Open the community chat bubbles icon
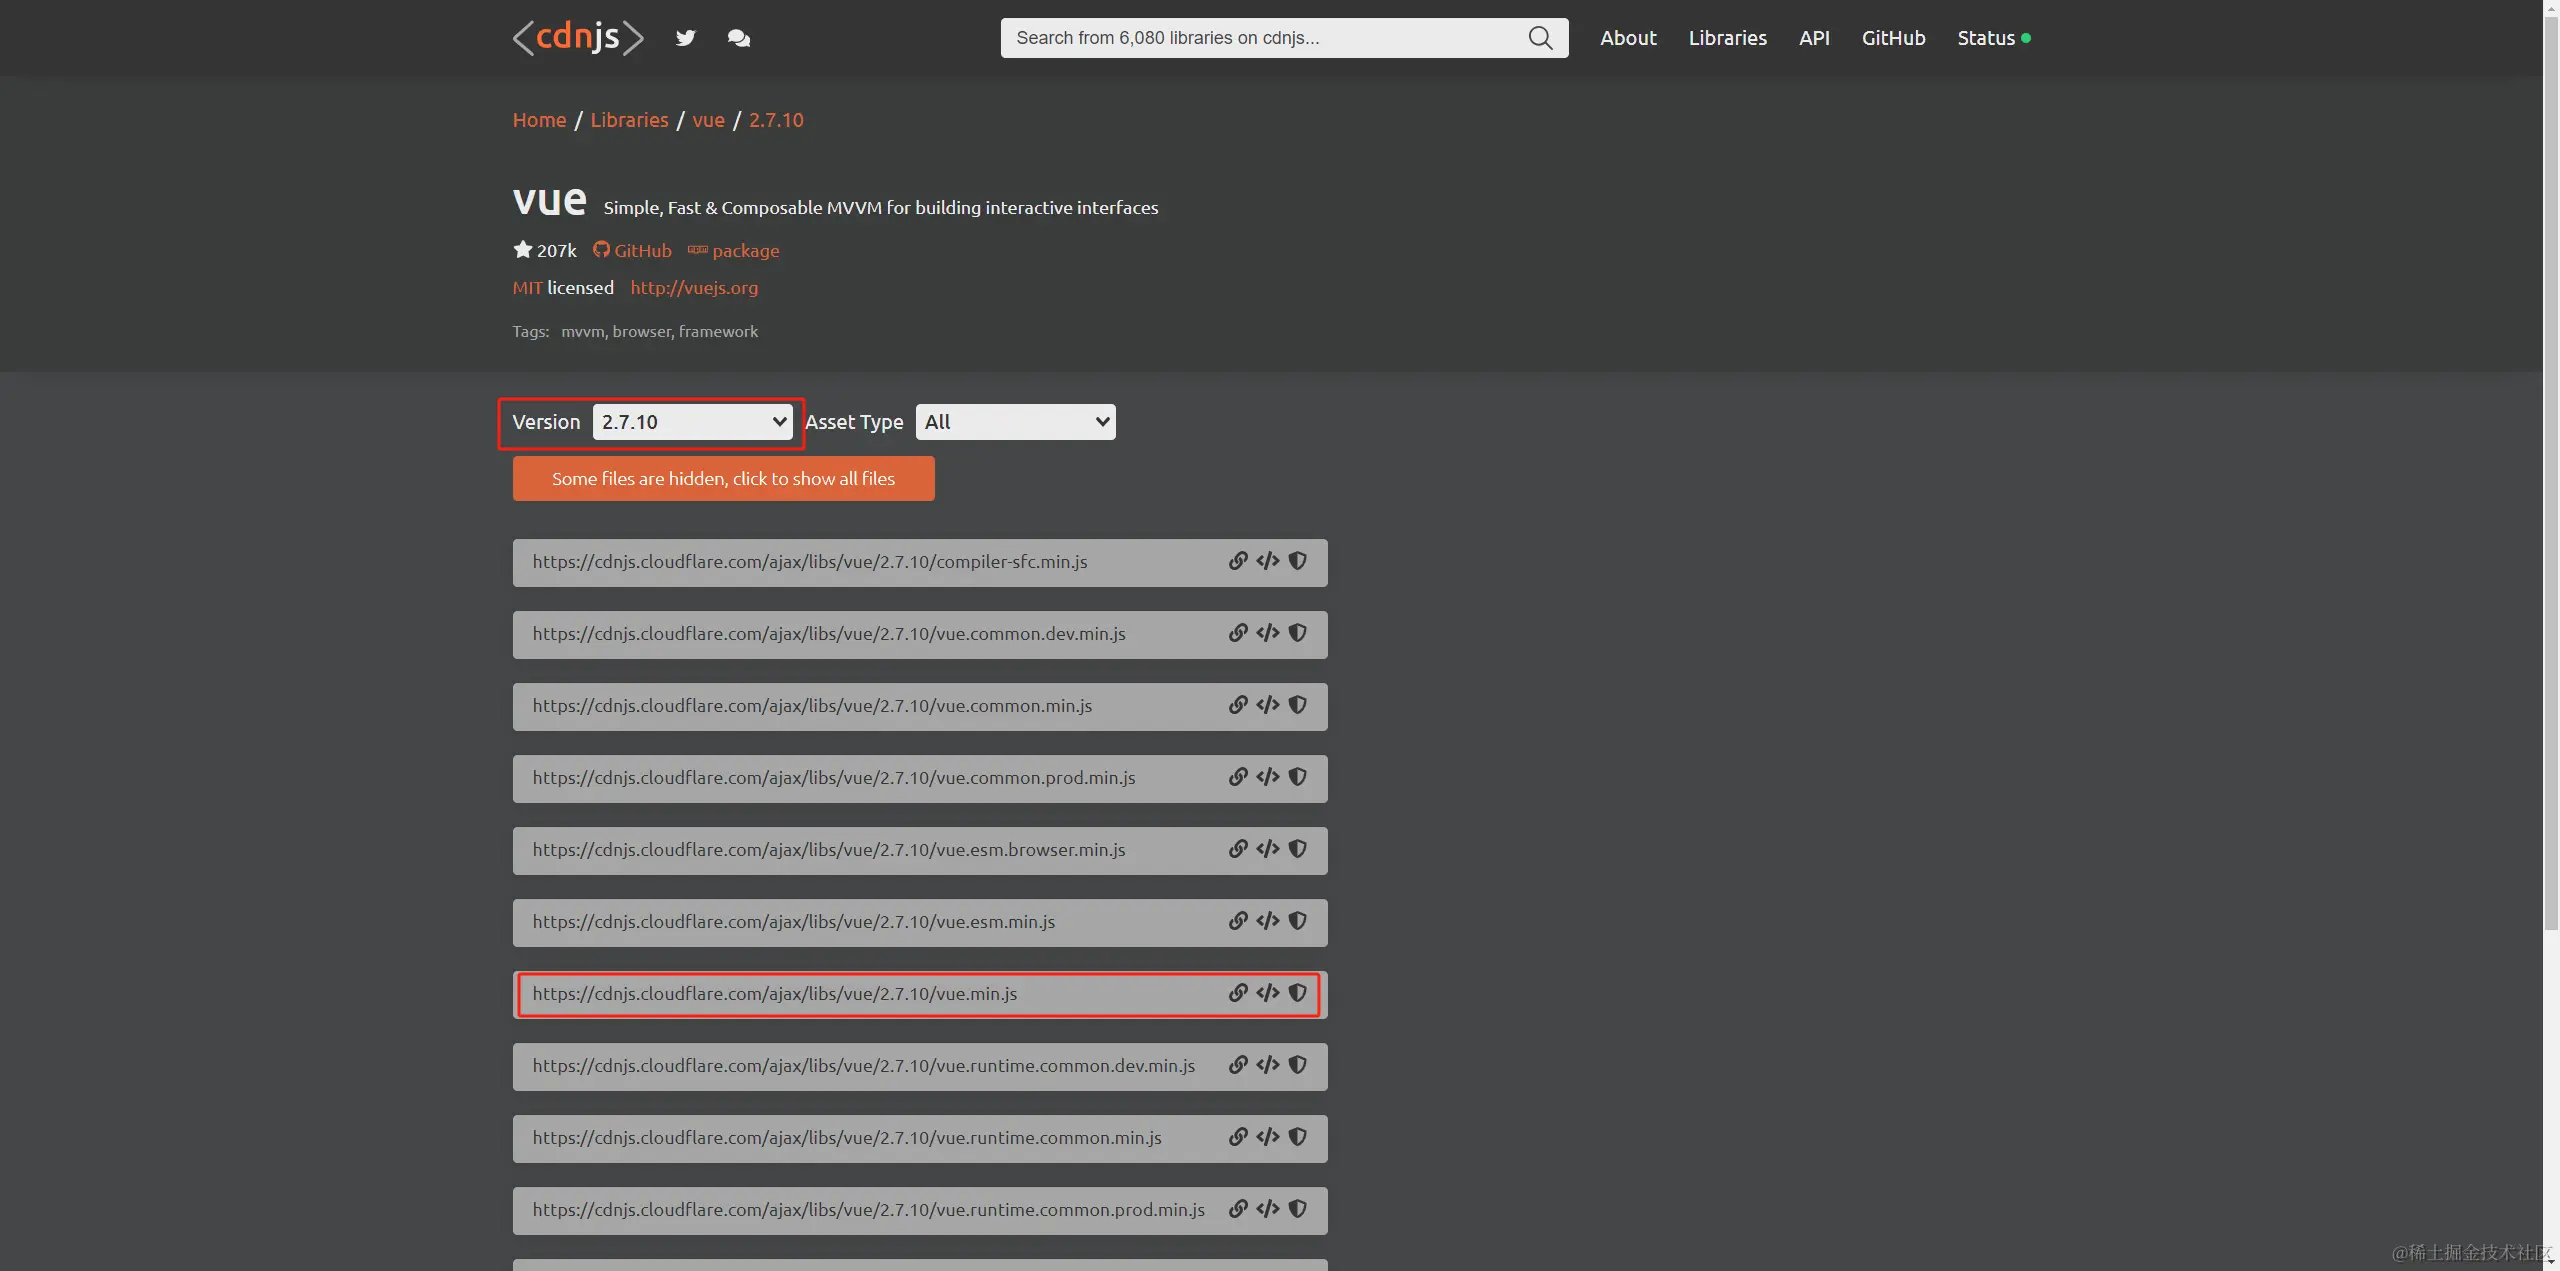2560x1271 pixels. [739, 38]
